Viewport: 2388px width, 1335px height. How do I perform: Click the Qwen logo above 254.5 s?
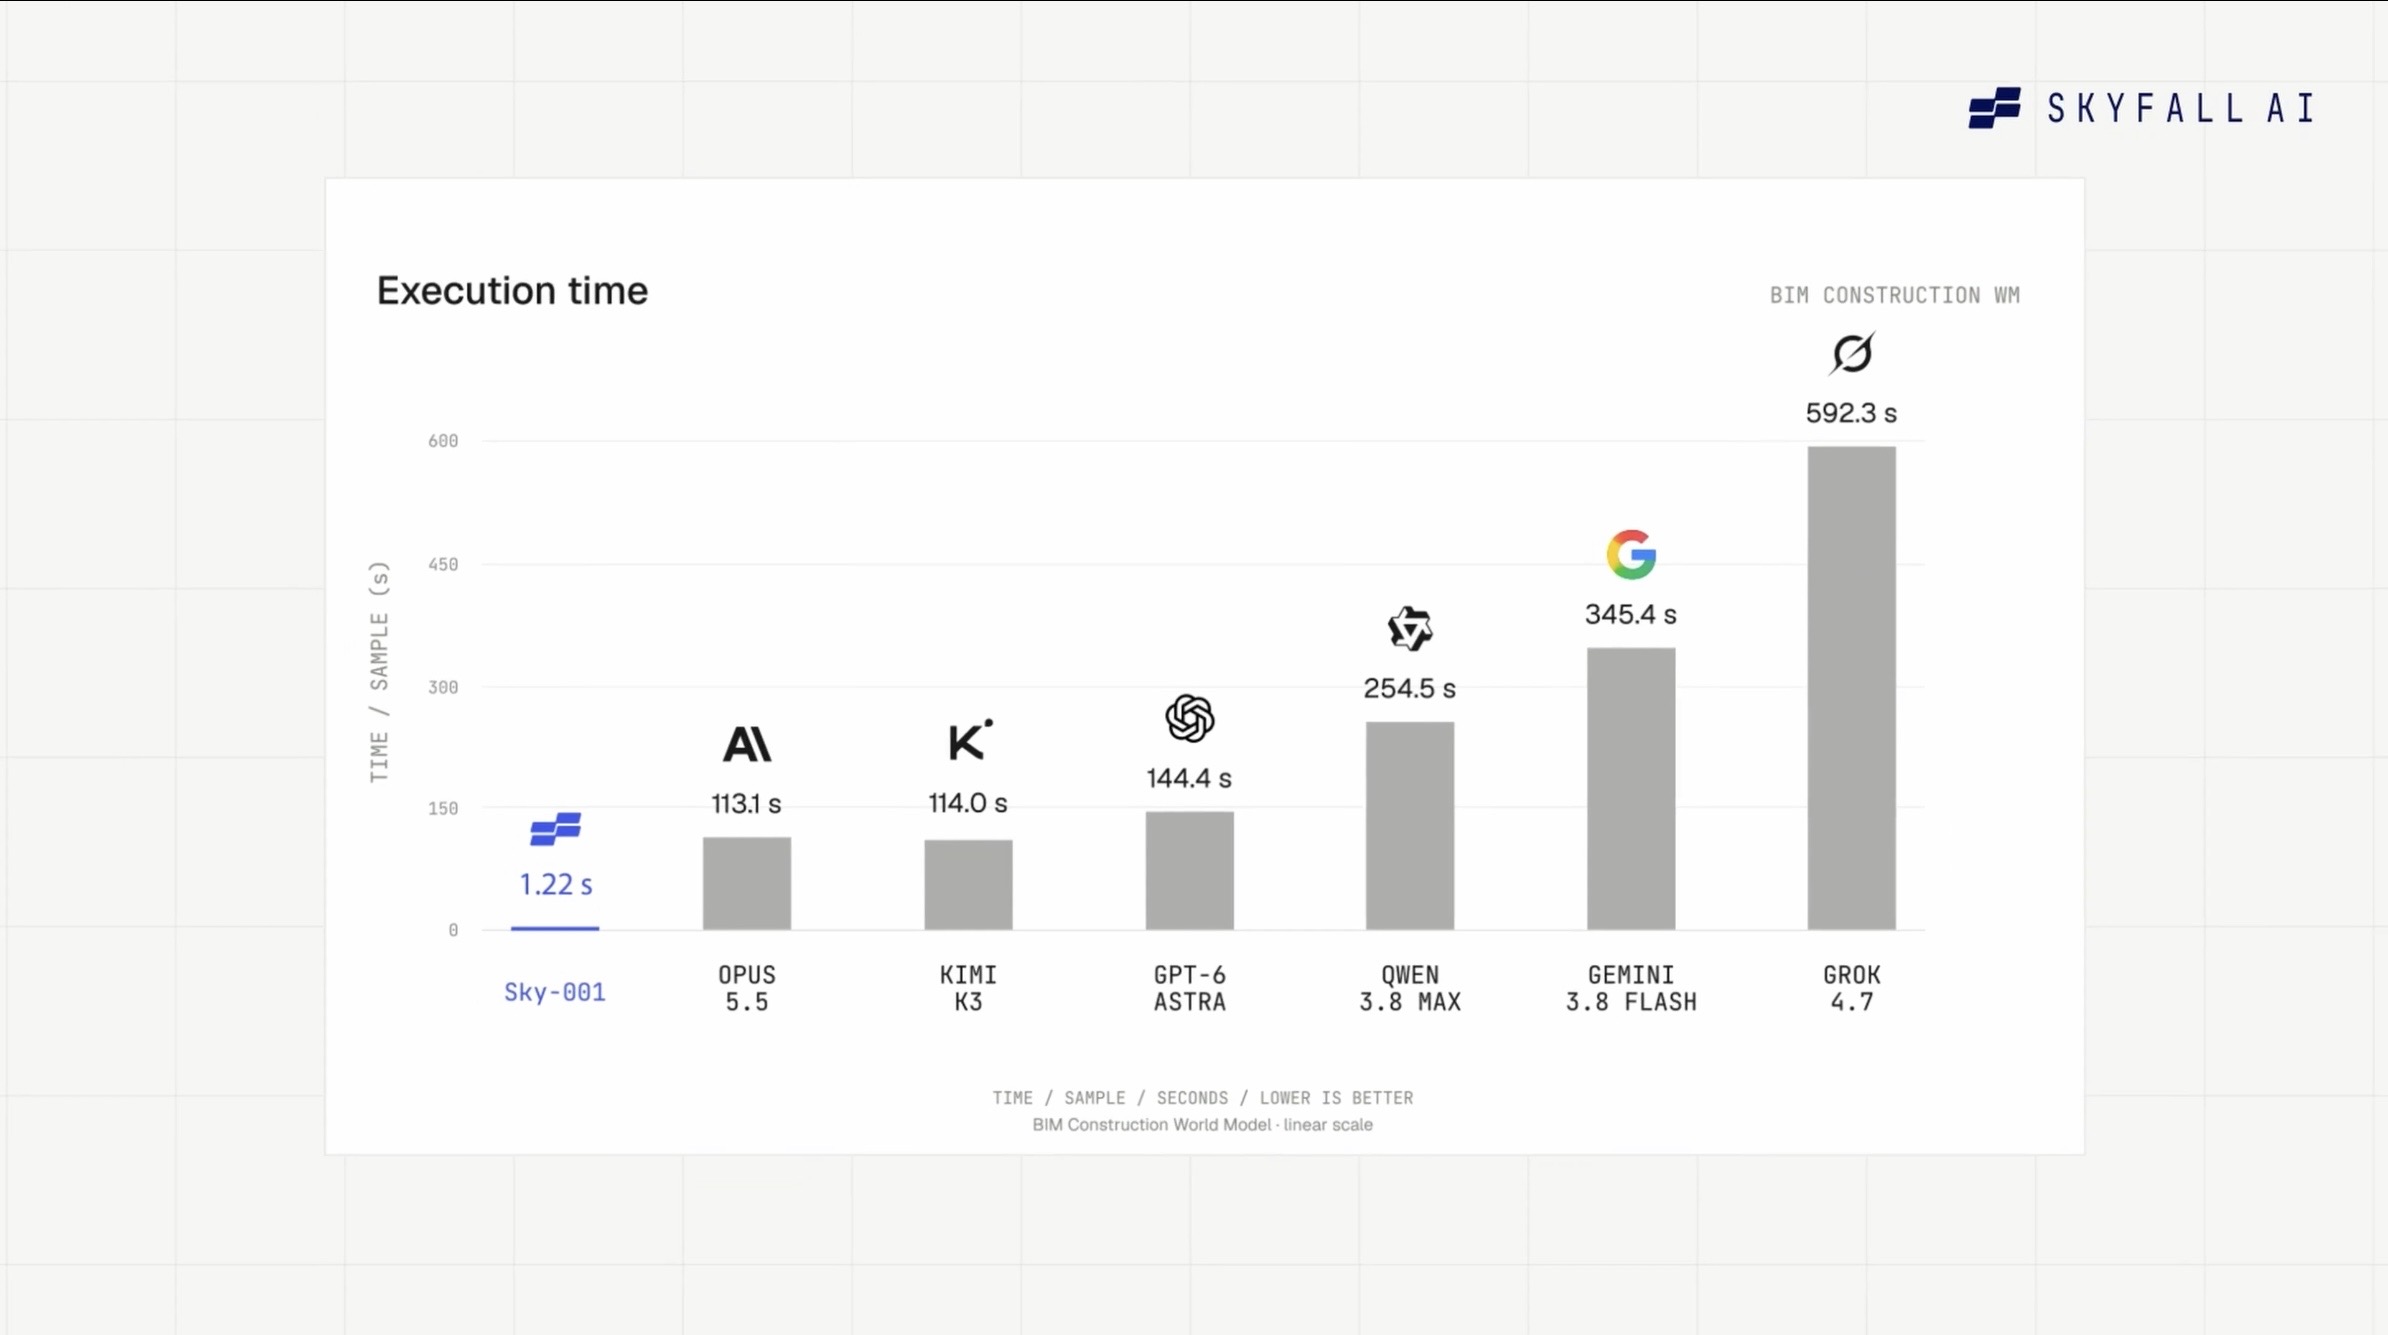coord(1410,629)
